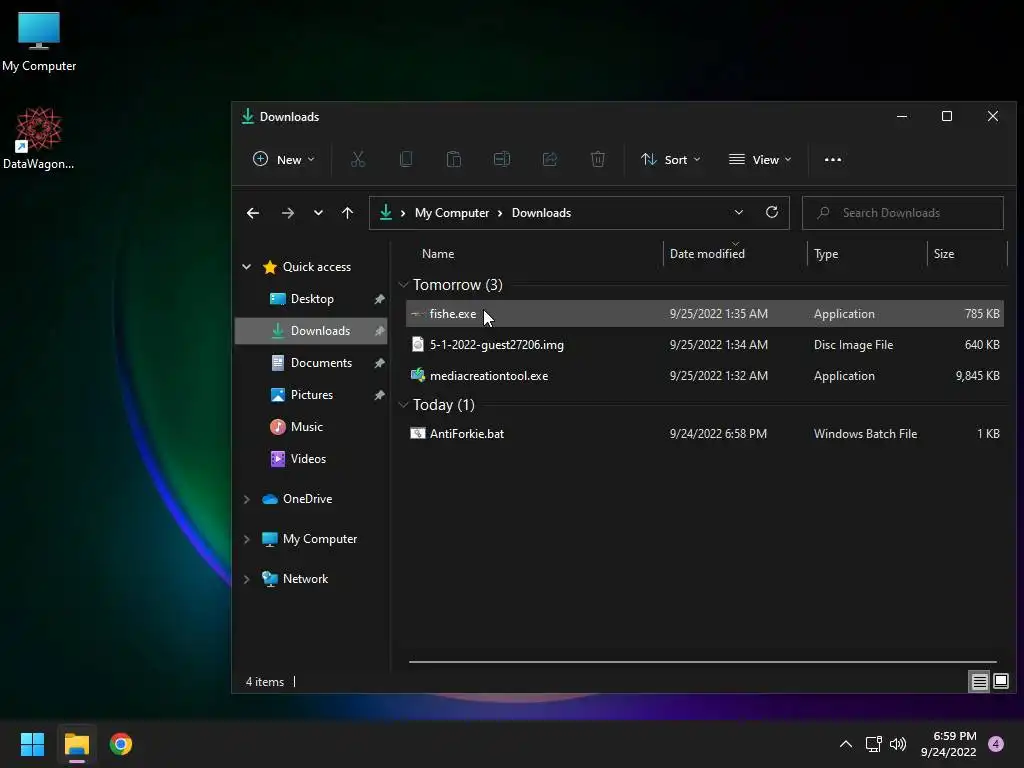Open the New dropdown button
The width and height of the screenshot is (1024, 768).
[284, 159]
